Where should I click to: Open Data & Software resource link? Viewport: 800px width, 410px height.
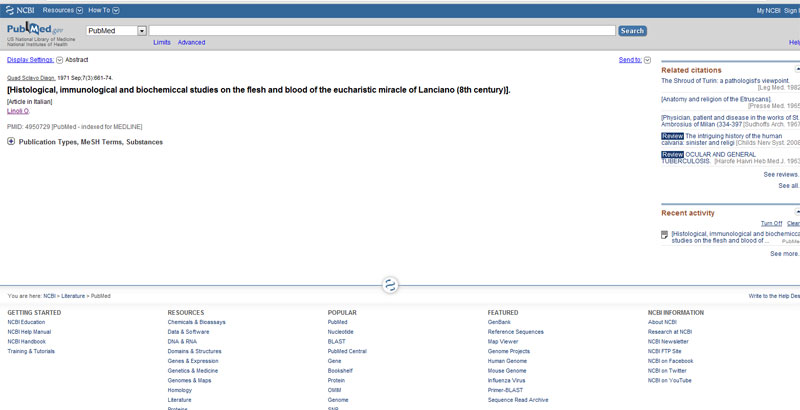point(188,332)
